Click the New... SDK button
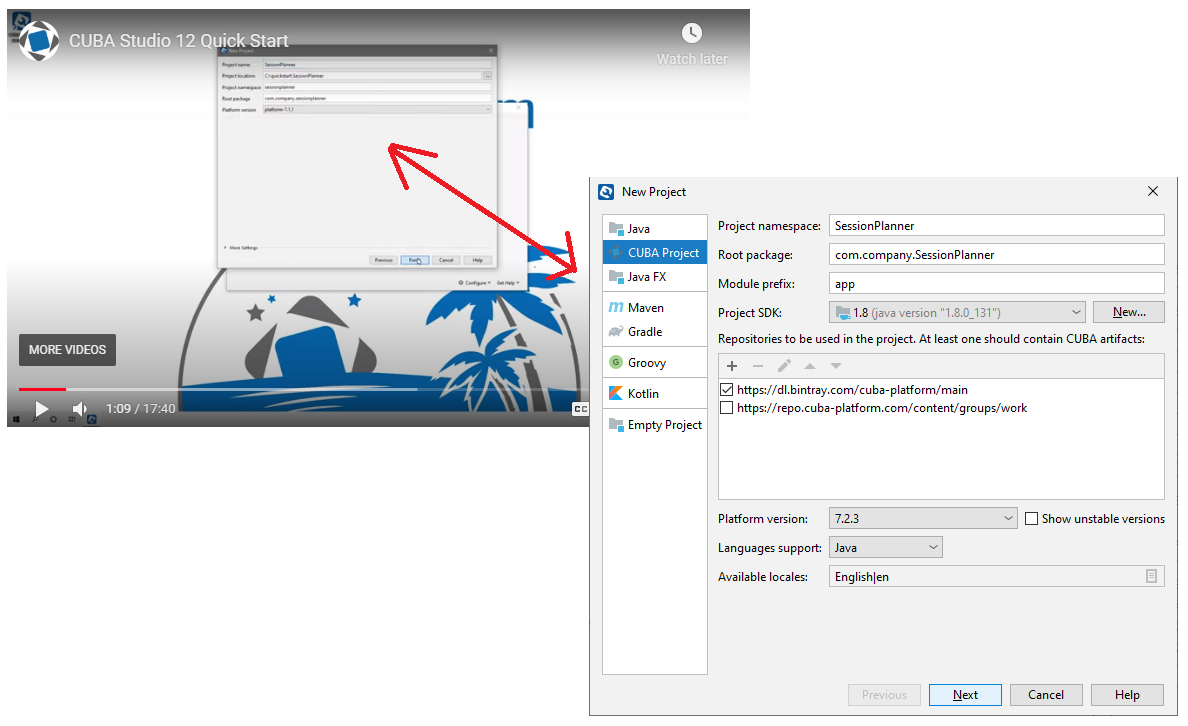Screen dimensions: 1188x726 [x=1128, y=311]
